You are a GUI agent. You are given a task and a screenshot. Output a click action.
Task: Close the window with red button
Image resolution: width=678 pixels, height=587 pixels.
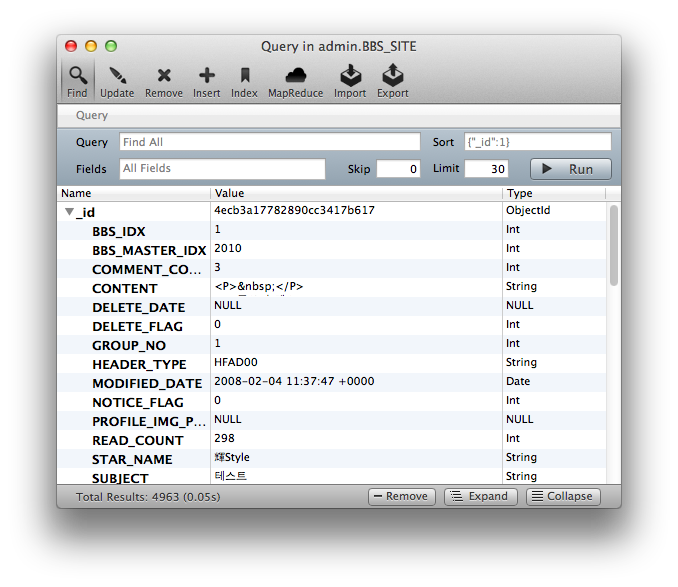point(71,46)
